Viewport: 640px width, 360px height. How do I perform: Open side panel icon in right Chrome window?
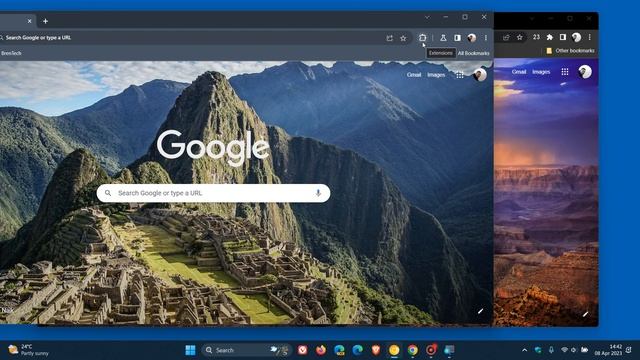(563, 37)
